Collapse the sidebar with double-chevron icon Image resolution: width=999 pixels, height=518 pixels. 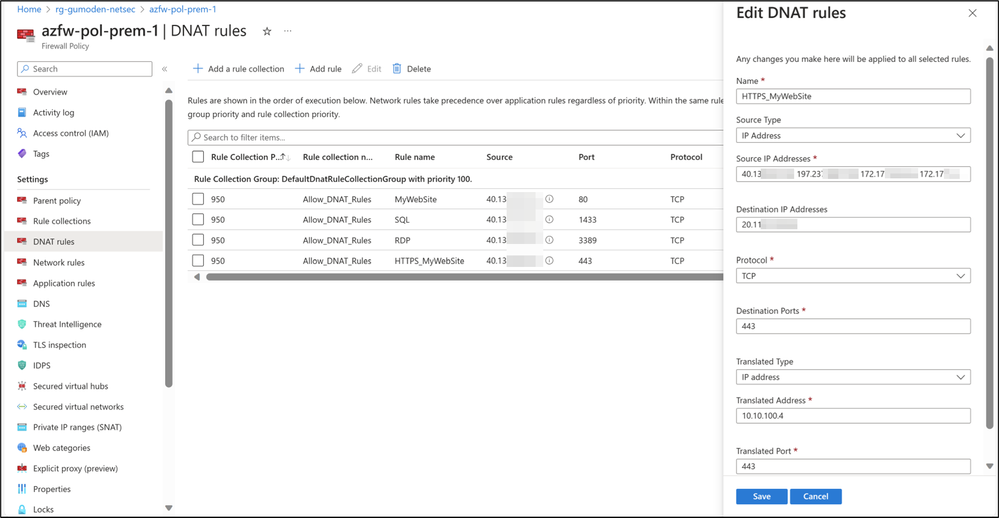coord(164,69)
